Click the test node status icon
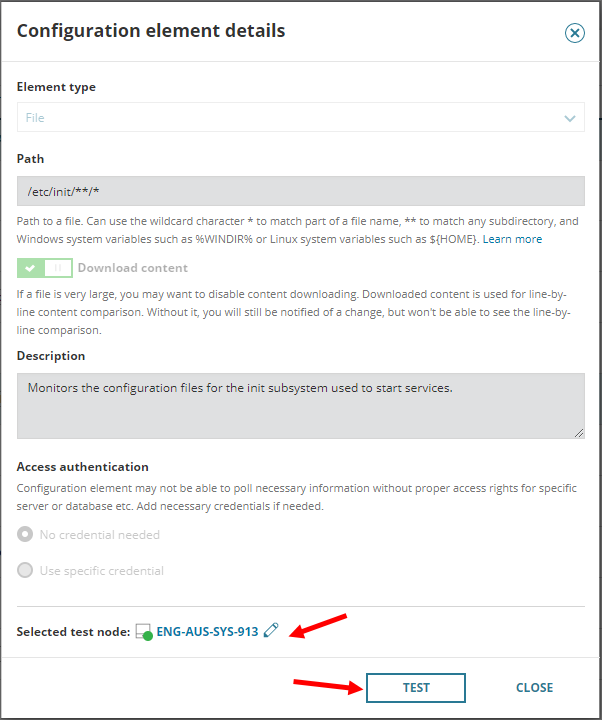602x720 pixels. 144,632
